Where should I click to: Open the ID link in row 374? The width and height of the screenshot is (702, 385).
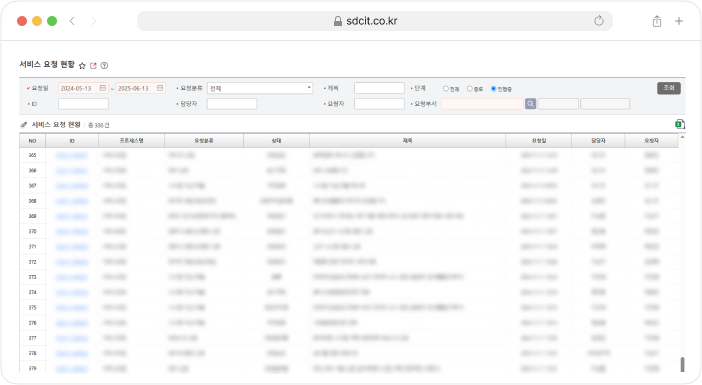[72, 292]
